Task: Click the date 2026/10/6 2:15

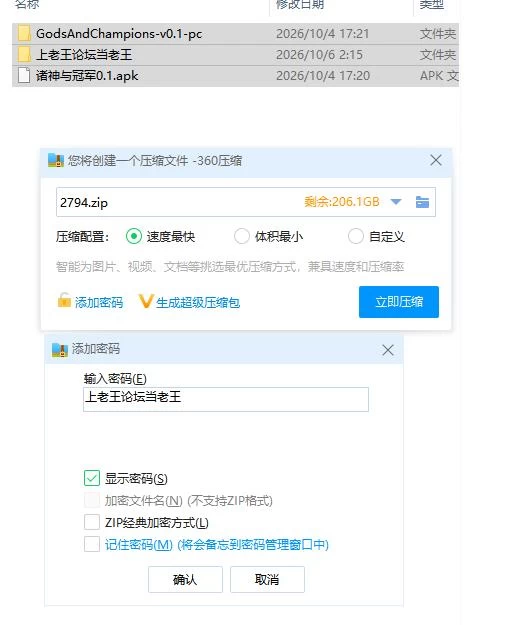Action: pyautogui.click(x=319, y=55)
